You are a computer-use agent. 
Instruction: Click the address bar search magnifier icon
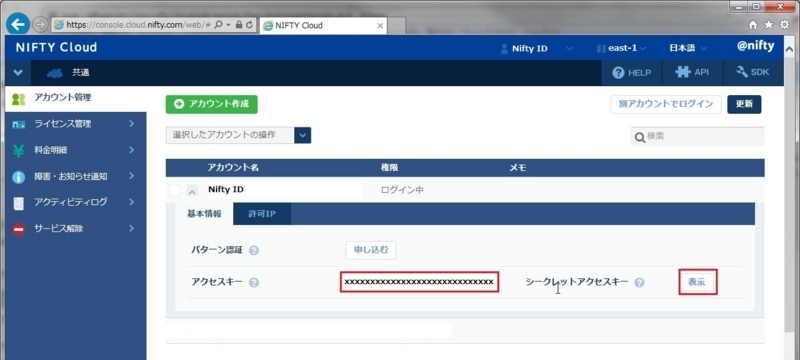[x=219, y=24]
